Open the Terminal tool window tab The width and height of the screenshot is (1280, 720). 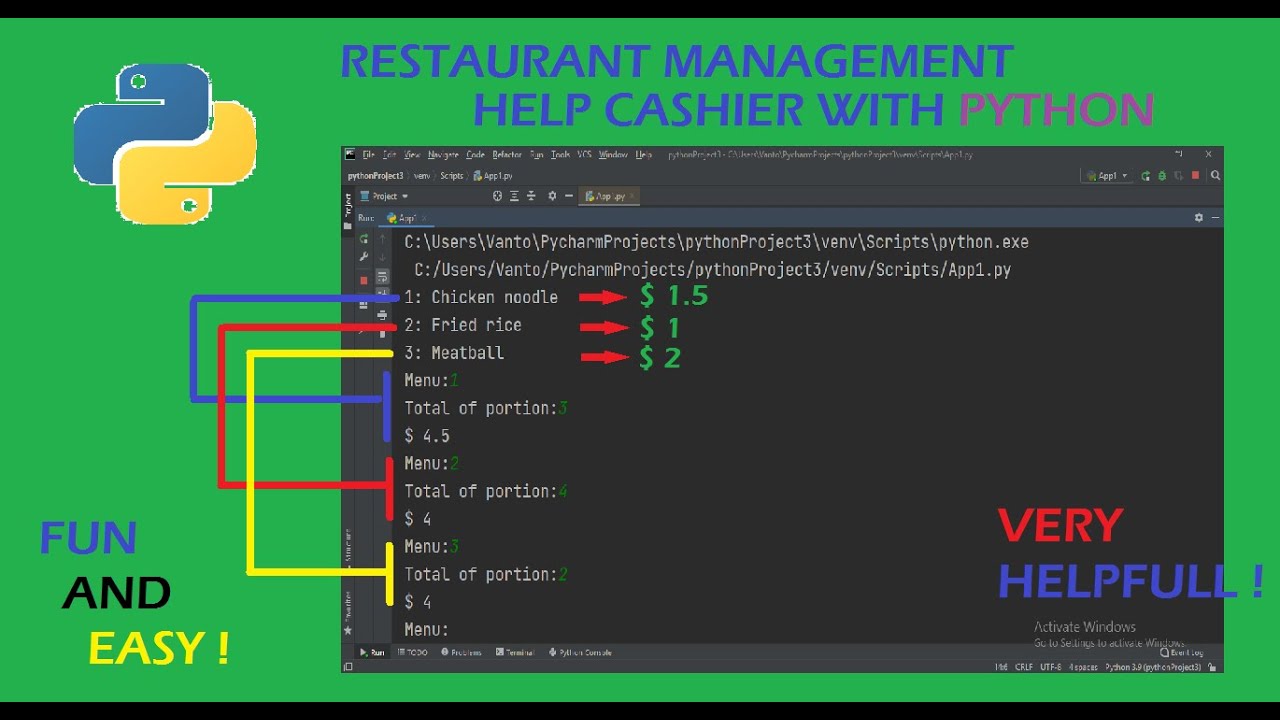515,652
